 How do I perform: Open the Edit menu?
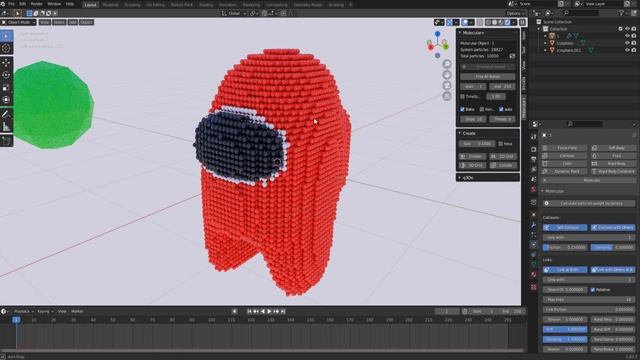[x=22, y=4]
